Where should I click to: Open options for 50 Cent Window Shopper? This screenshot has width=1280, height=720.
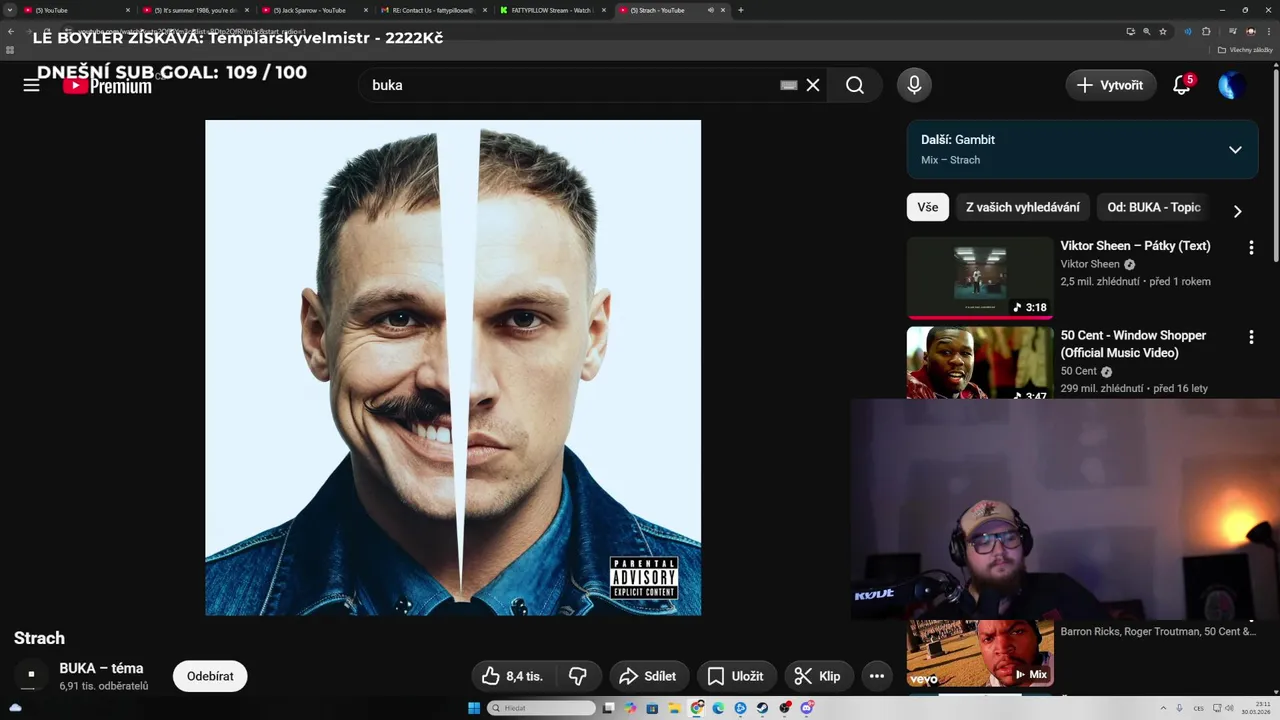1250,338
